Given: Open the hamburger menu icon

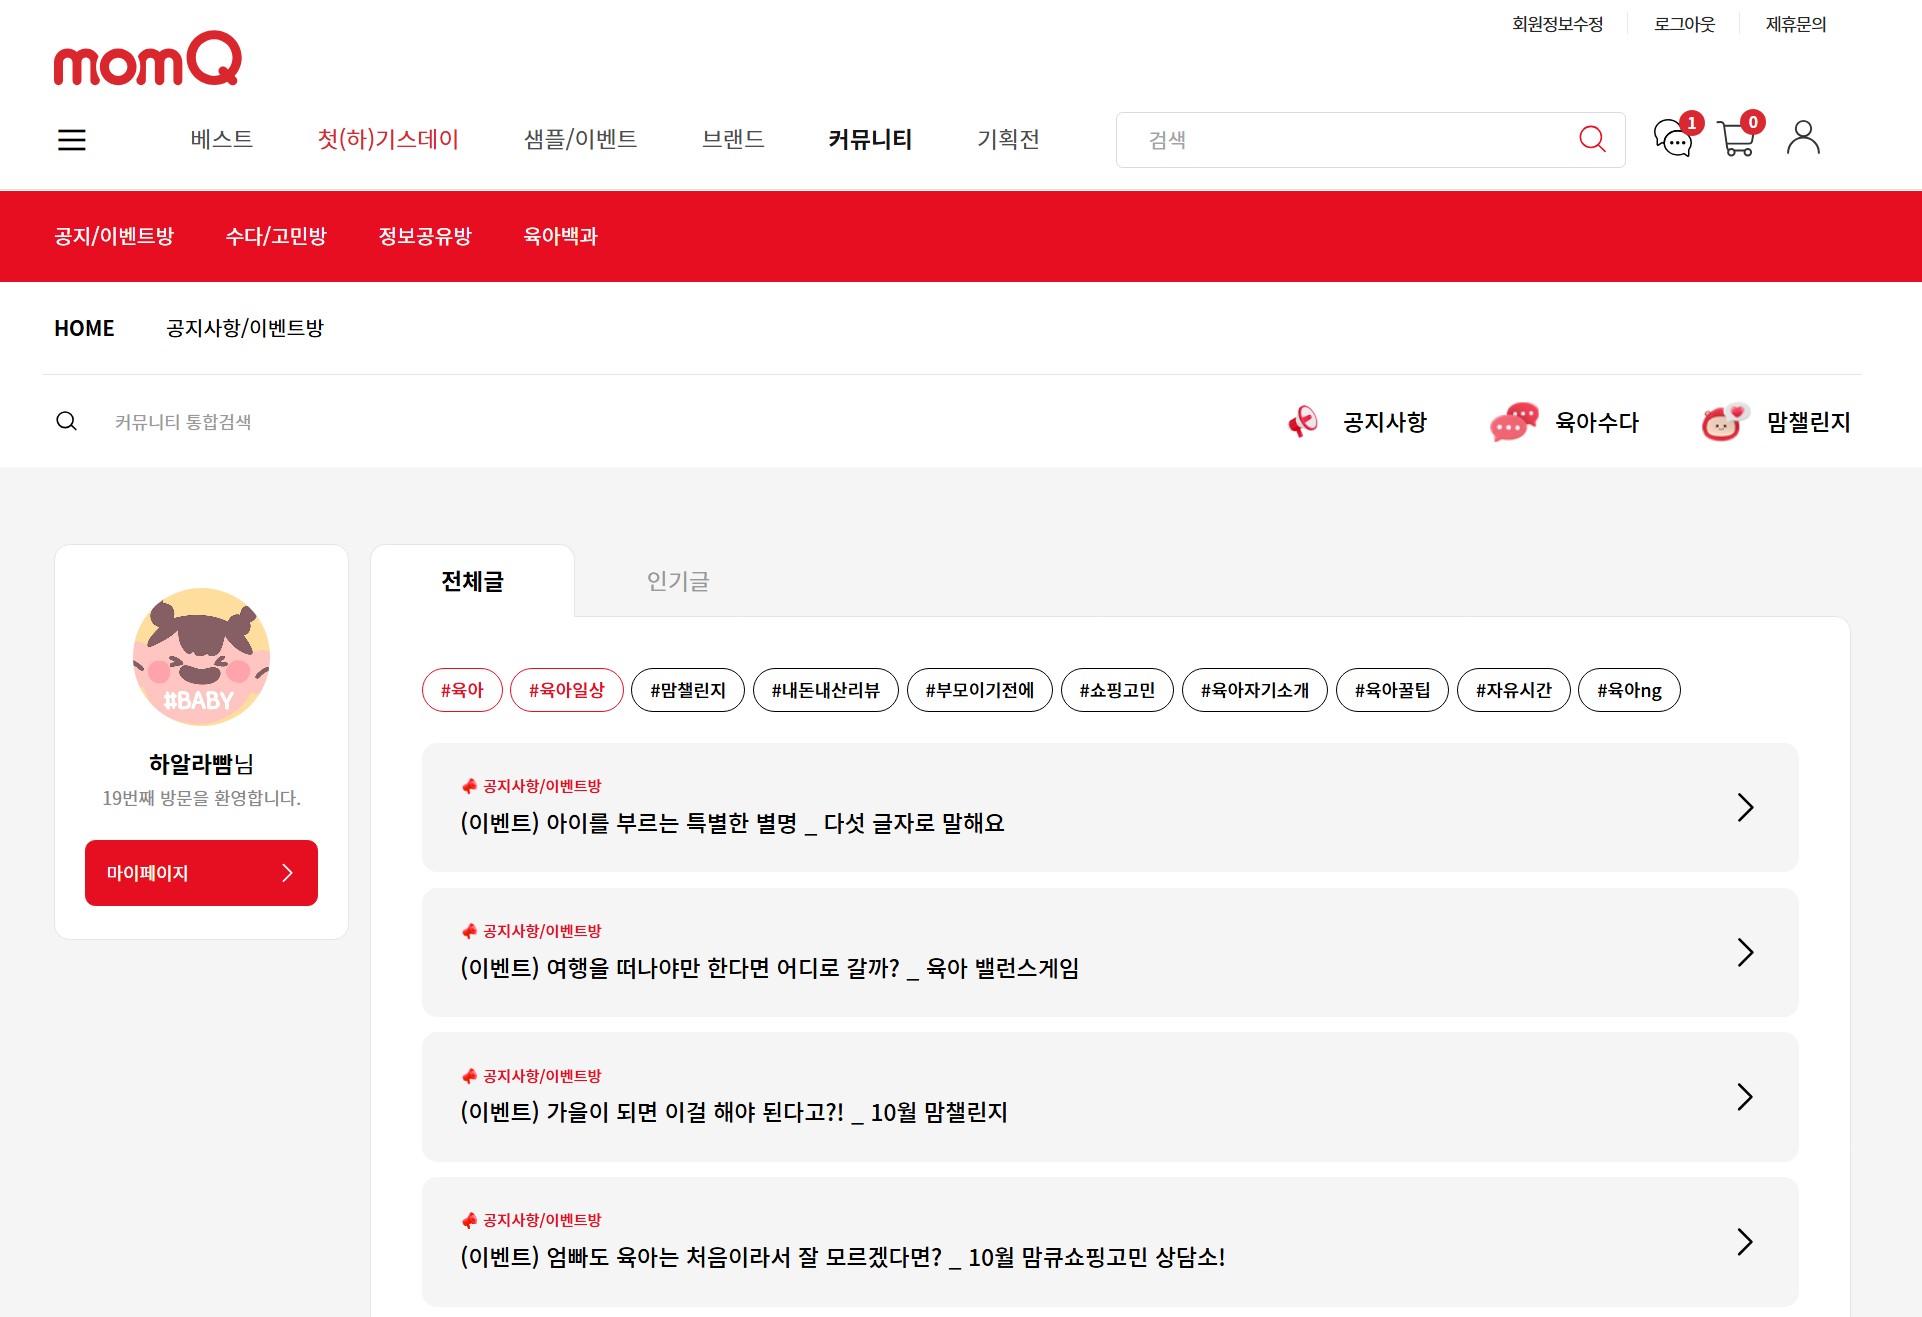Looking at the screenshot, I should tap(71, 139).
